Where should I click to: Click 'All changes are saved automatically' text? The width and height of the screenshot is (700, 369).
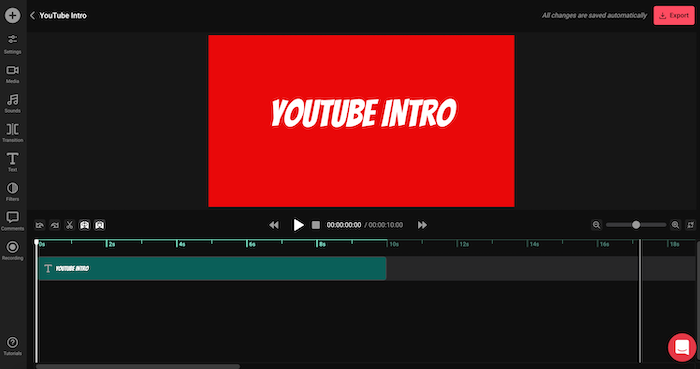click(x=594, y=16)
